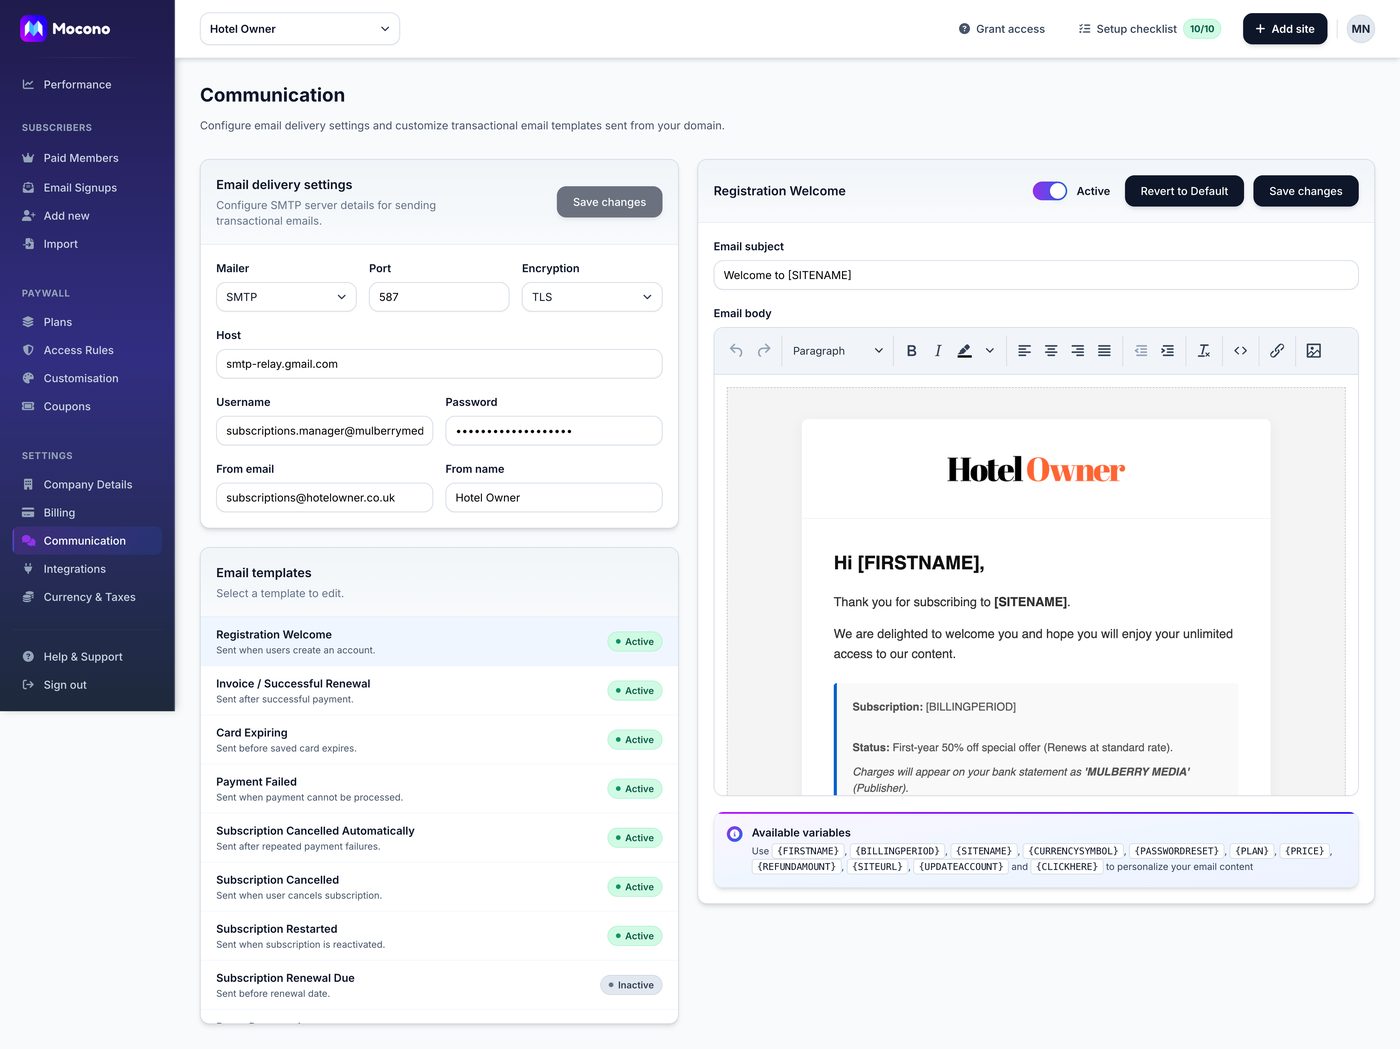
Task: Justify the text
Action: coord(1104,351)
